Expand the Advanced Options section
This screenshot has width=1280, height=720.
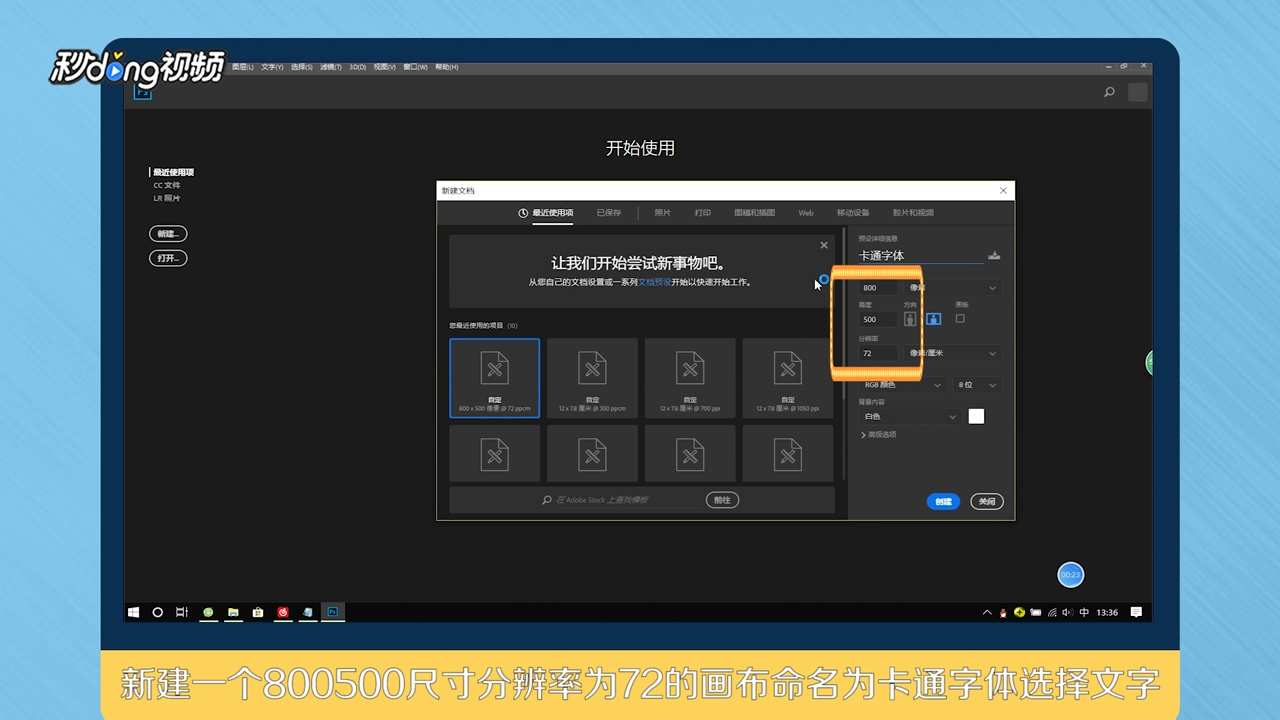tap(878, 435)
